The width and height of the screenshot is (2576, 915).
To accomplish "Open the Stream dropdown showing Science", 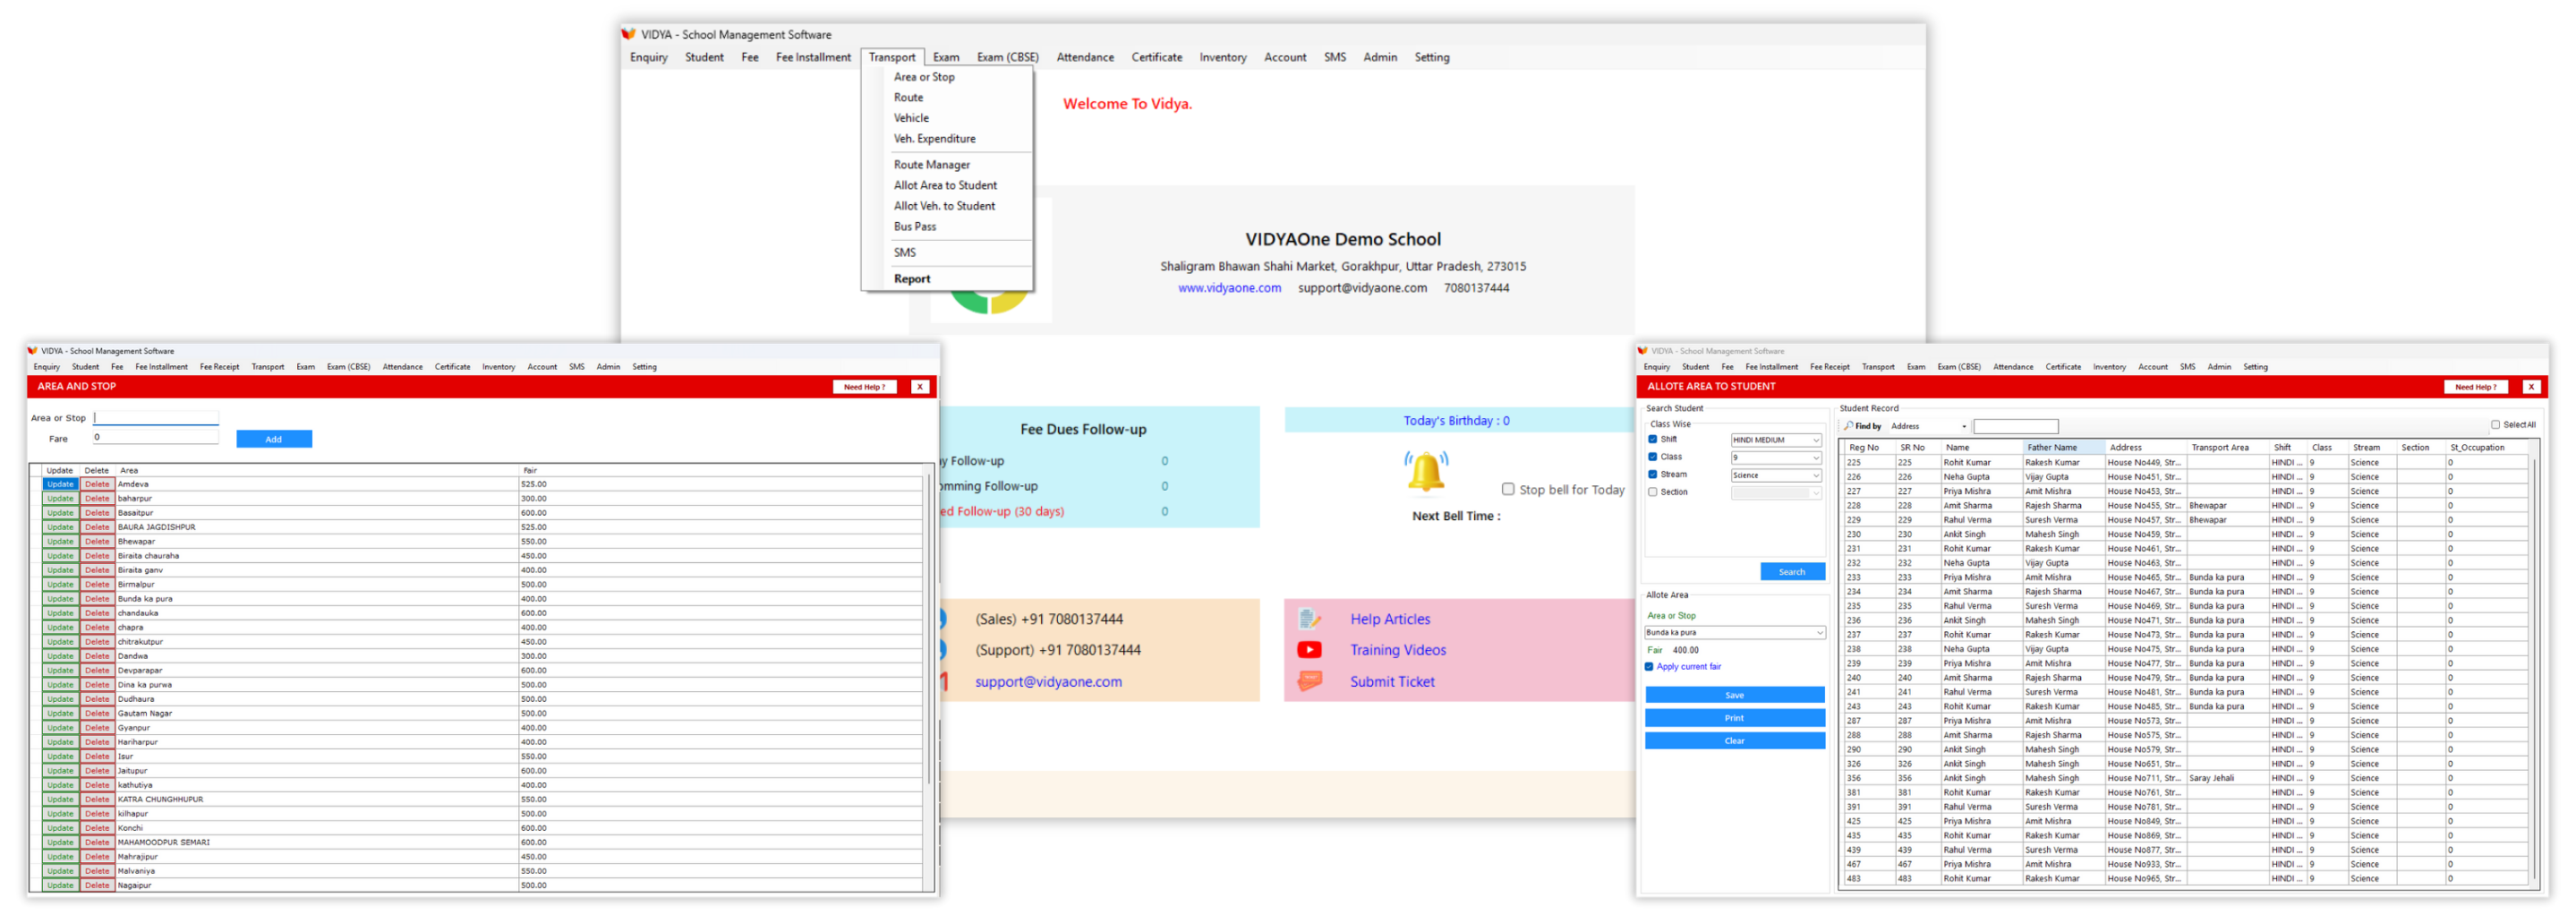I will coord(1776,476).
